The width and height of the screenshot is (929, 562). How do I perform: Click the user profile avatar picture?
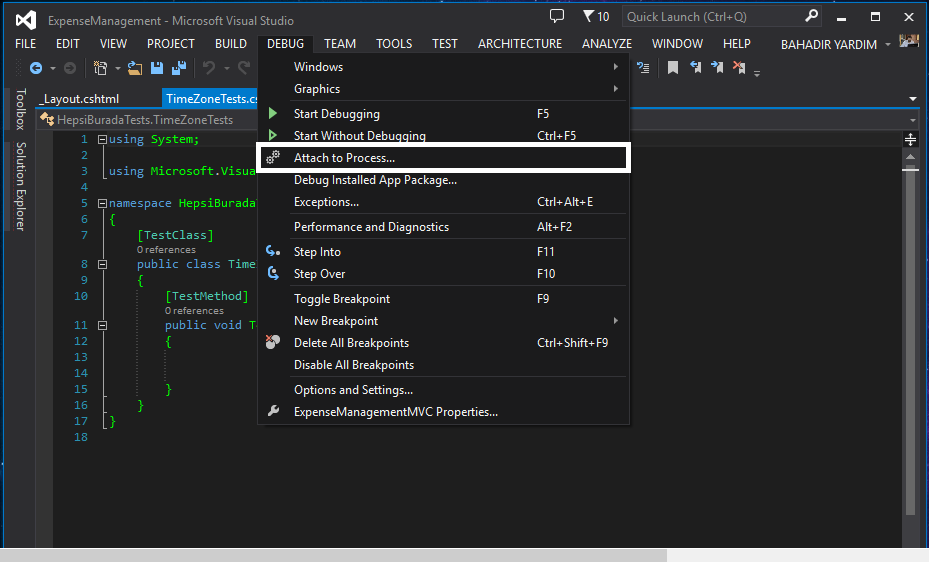click(908, 41)
